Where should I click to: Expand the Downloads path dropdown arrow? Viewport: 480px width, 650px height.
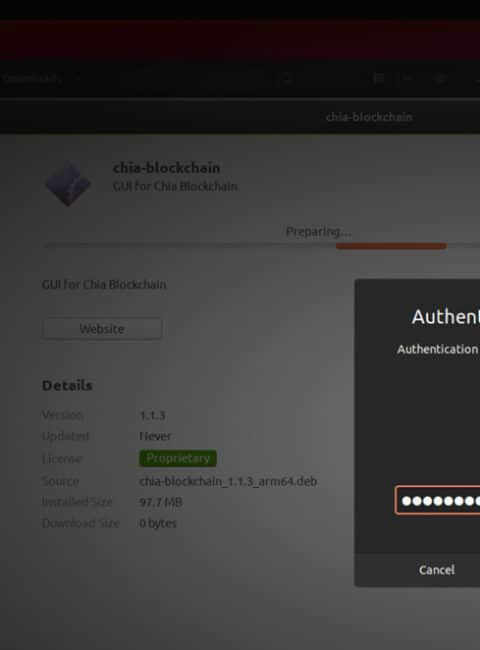pos(76,78)
